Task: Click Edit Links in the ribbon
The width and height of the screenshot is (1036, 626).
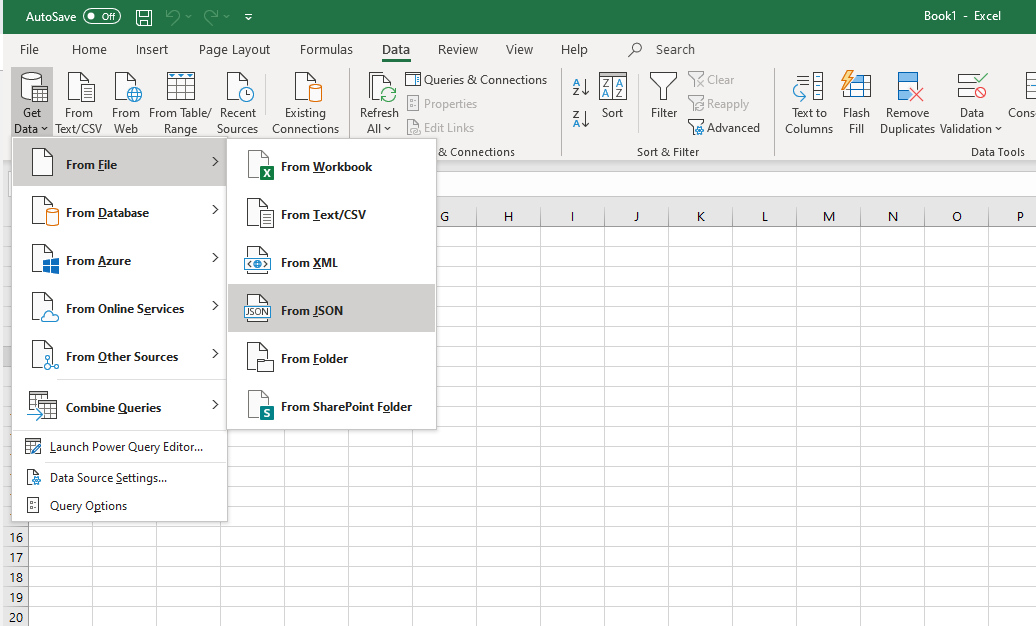Action: [440, 128]
